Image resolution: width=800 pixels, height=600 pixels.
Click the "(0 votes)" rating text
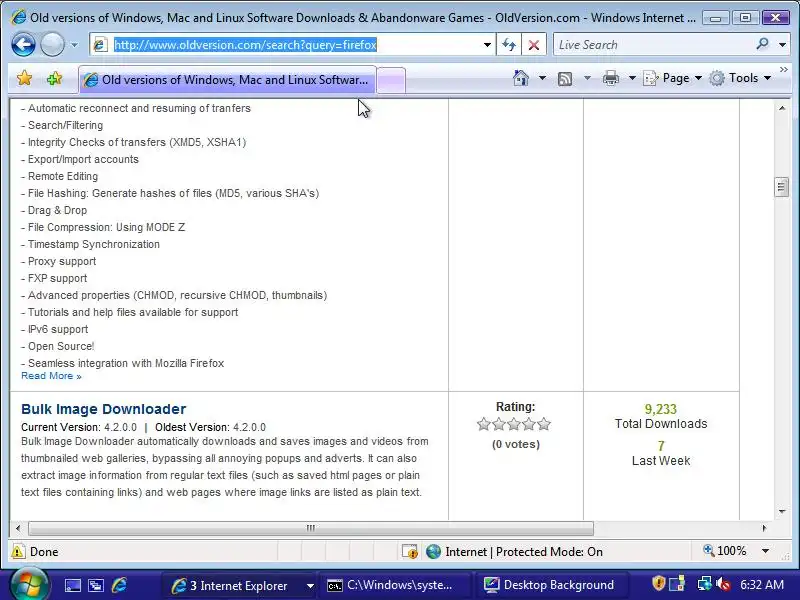click(x=516, y=444)
